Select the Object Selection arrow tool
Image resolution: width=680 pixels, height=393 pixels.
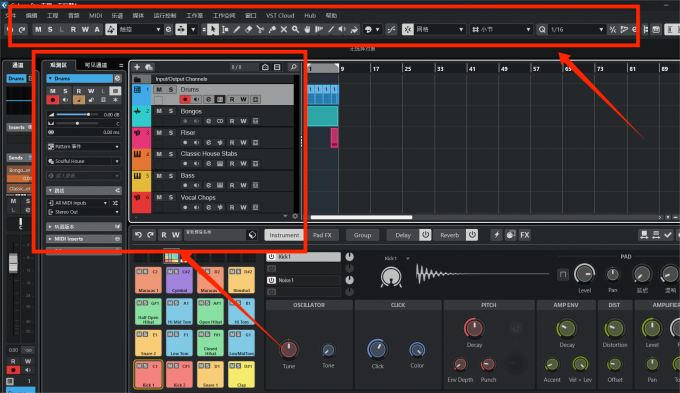coord(212,29)
